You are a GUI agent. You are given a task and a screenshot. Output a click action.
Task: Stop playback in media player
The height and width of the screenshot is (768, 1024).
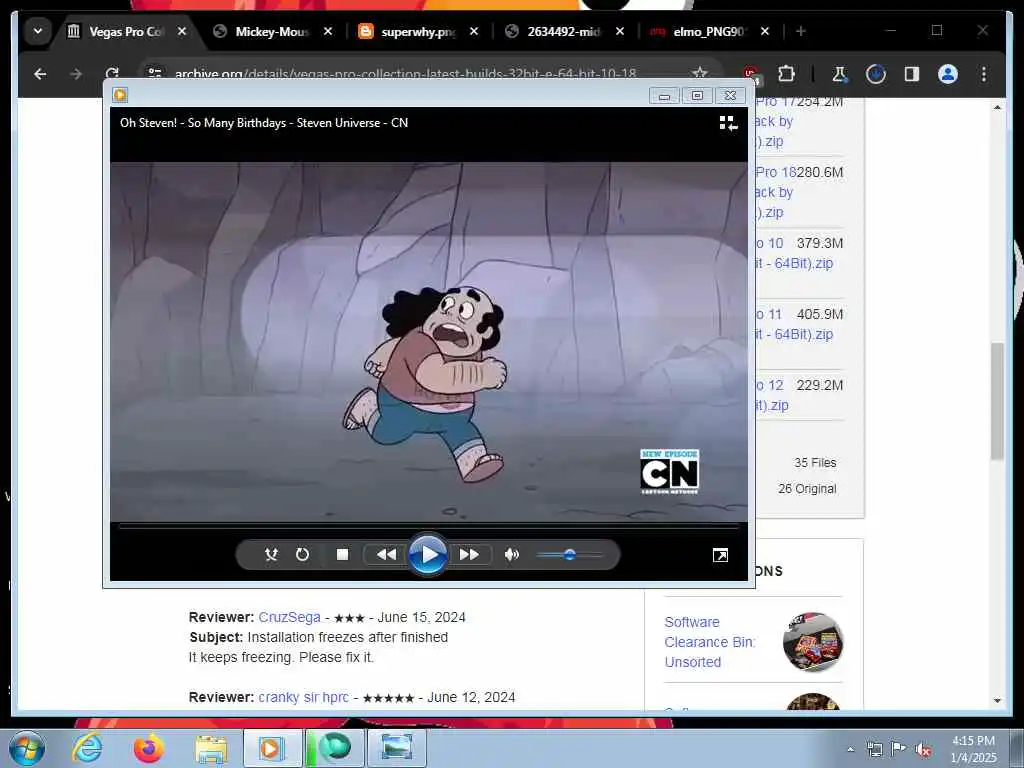click(342, 554)
